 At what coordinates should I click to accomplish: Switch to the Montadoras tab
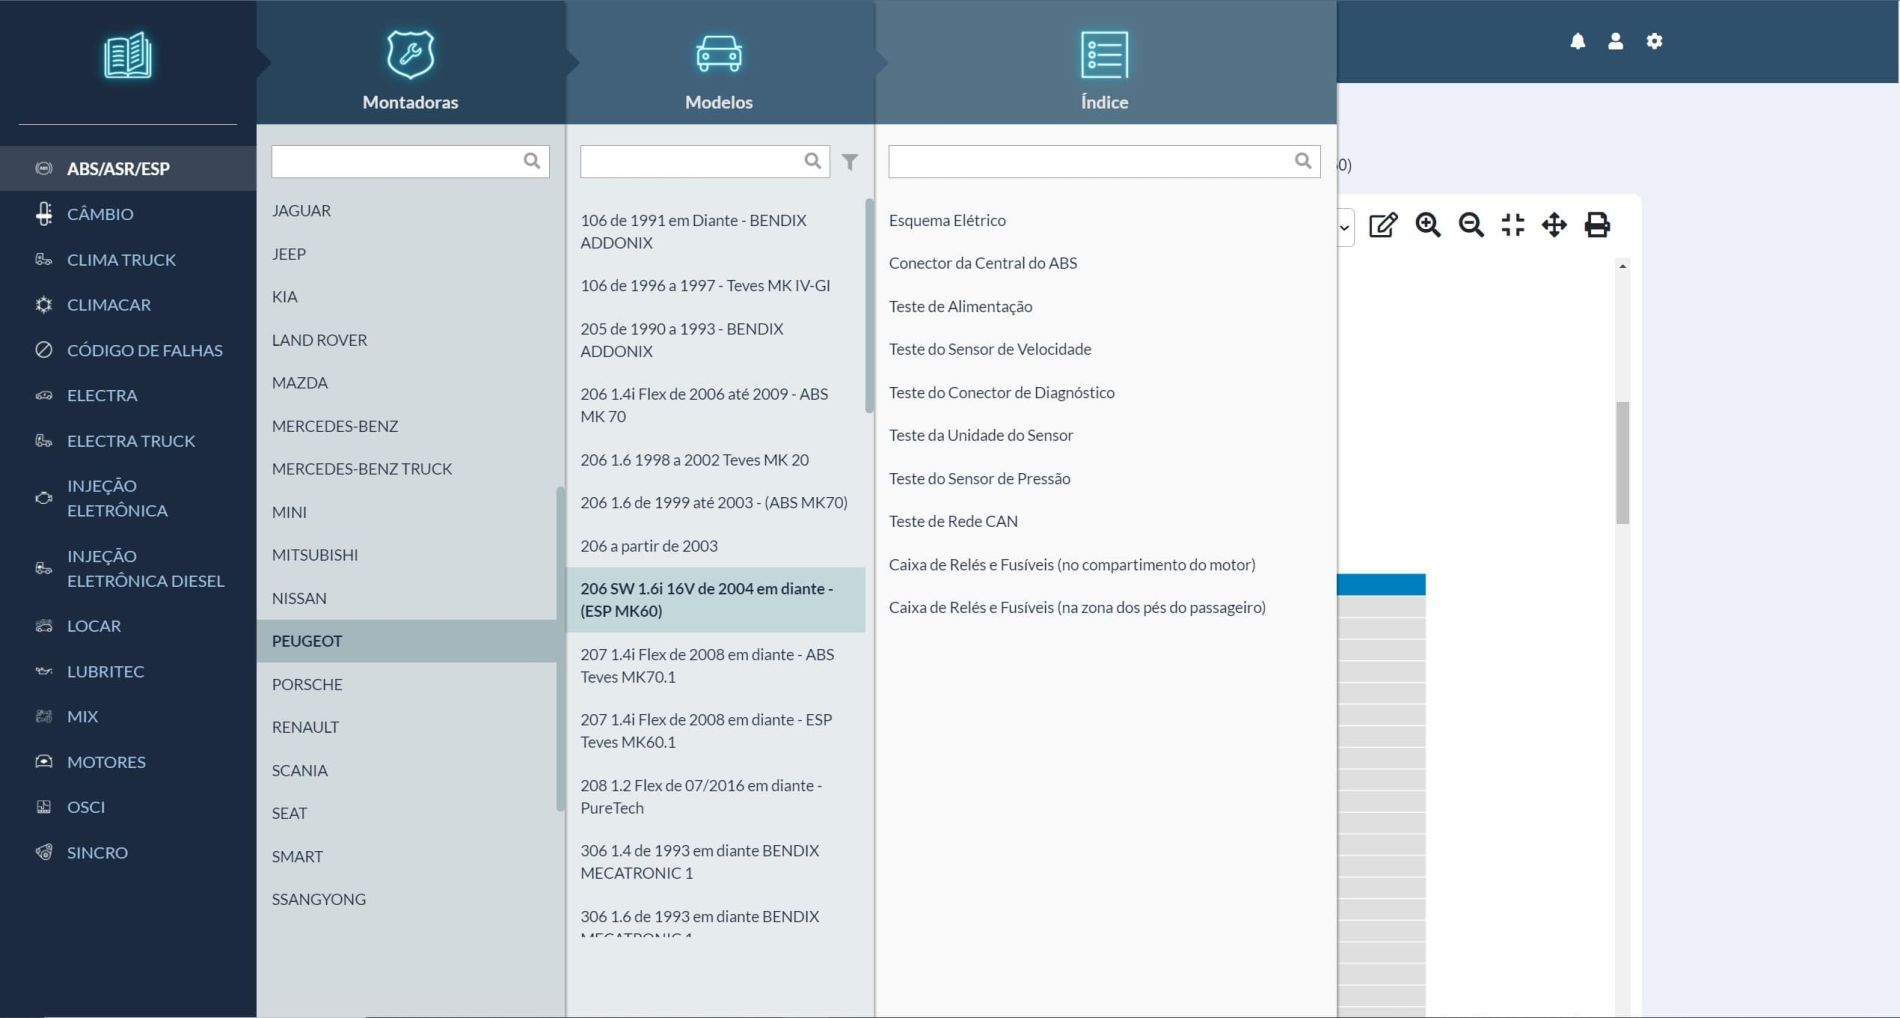(410, 70)
